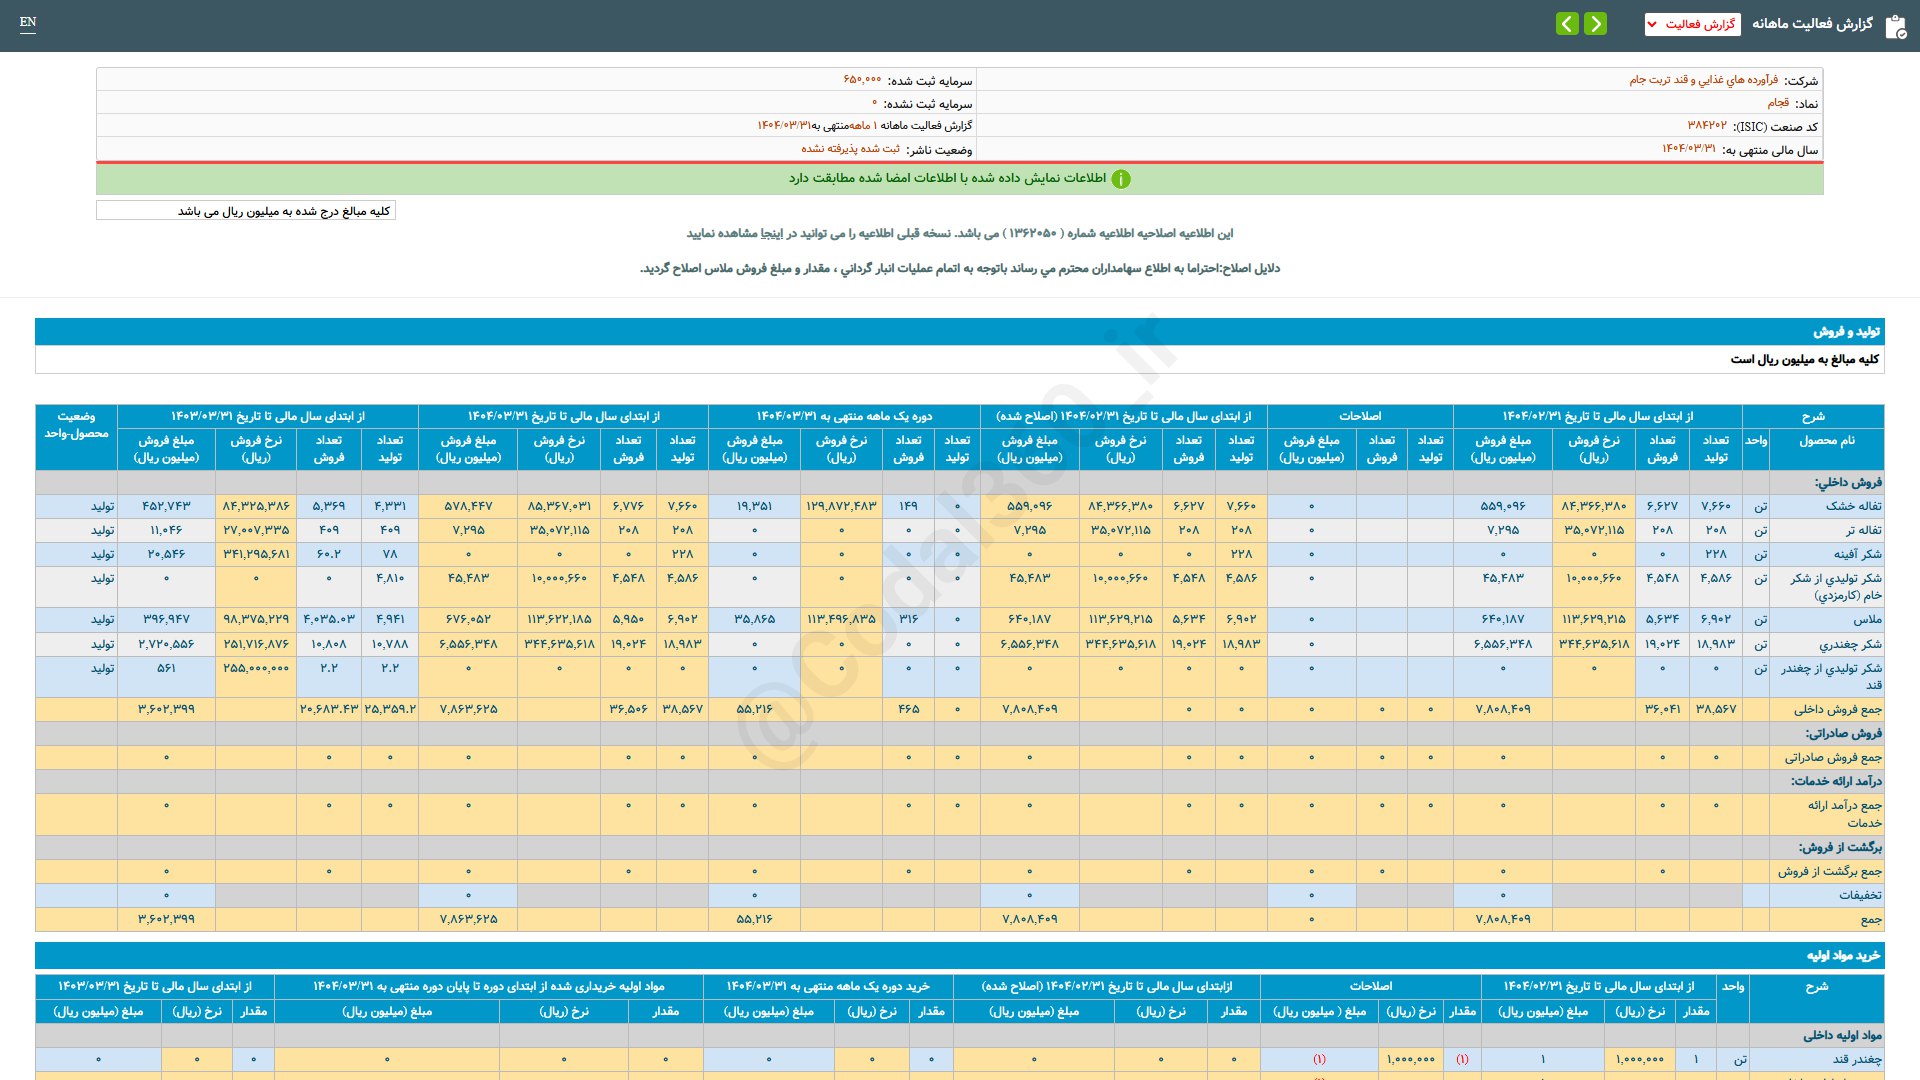Viewport: 1920px width, 1080px height.
Task: Click the row label جمع فروش صادراتی
Action: 1834,758
